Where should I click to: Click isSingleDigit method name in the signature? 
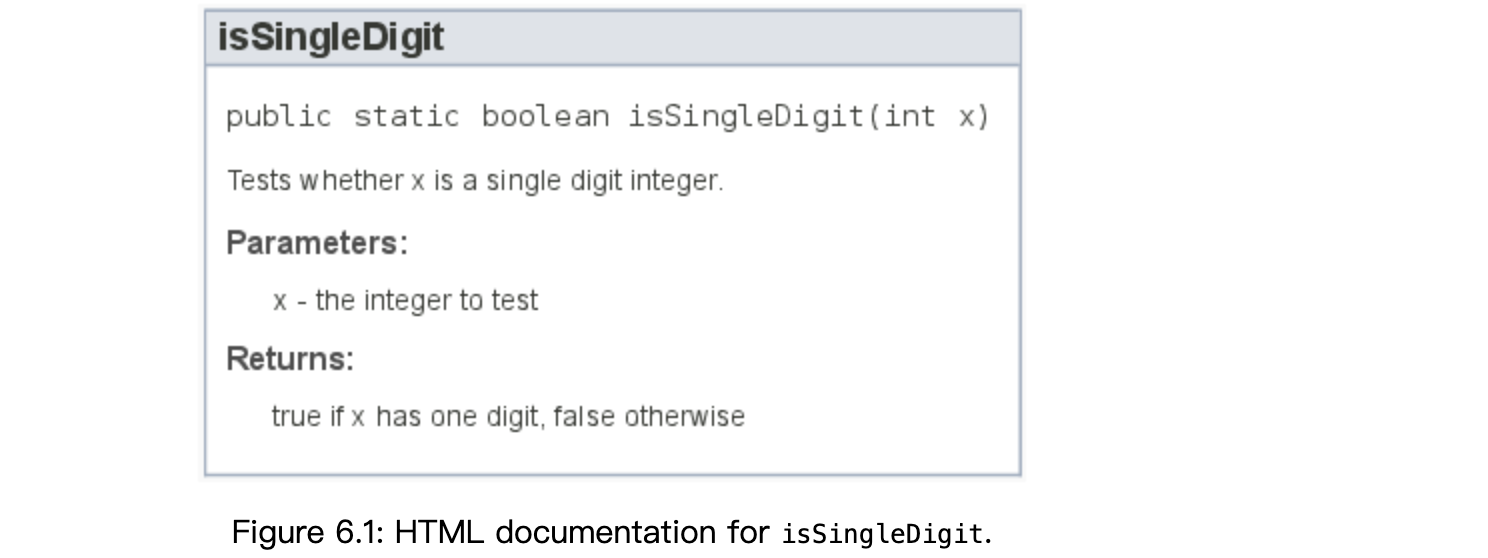point(747,117)
